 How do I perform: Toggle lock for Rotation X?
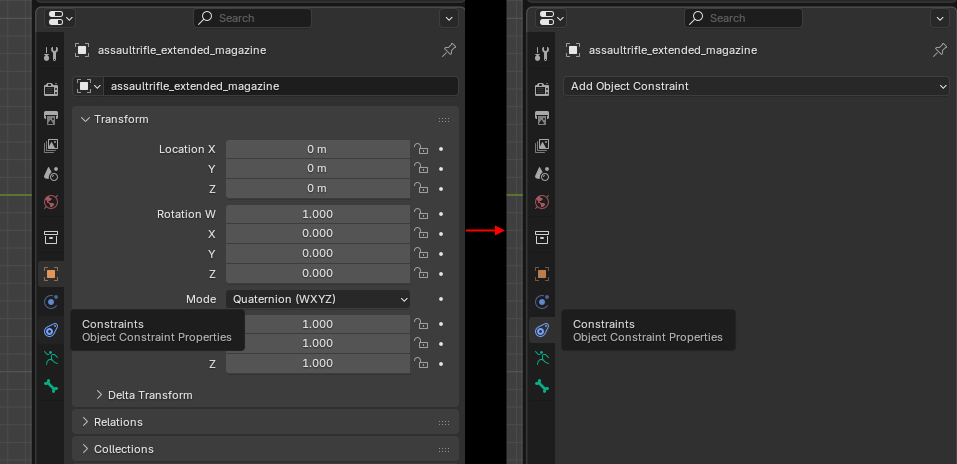coord(421,233)
